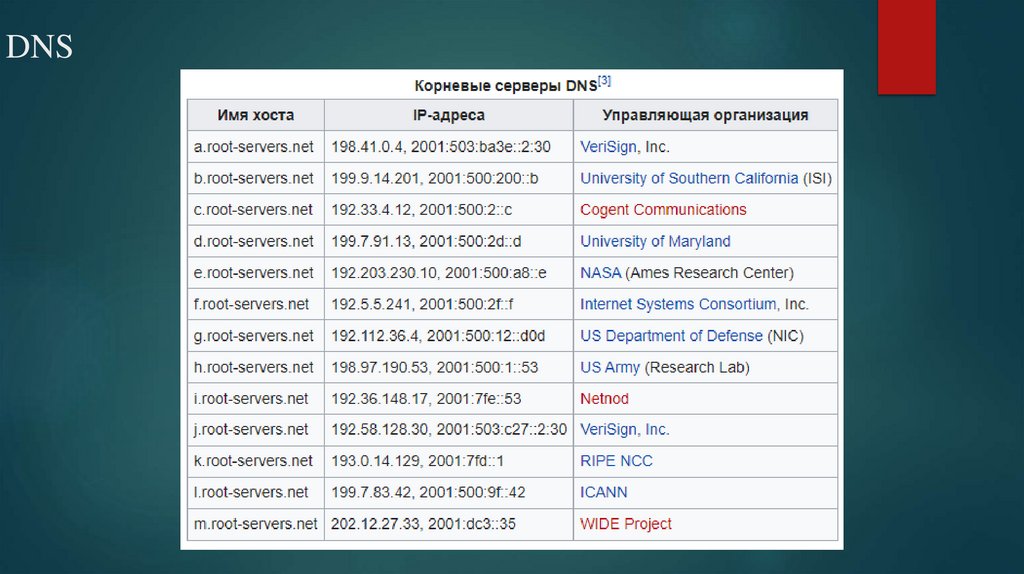This screenshot has height=574, width=1024.
Task: Open the VeriSign, Inc. link in j.root-servers row
Action: [x=624, y=430]
